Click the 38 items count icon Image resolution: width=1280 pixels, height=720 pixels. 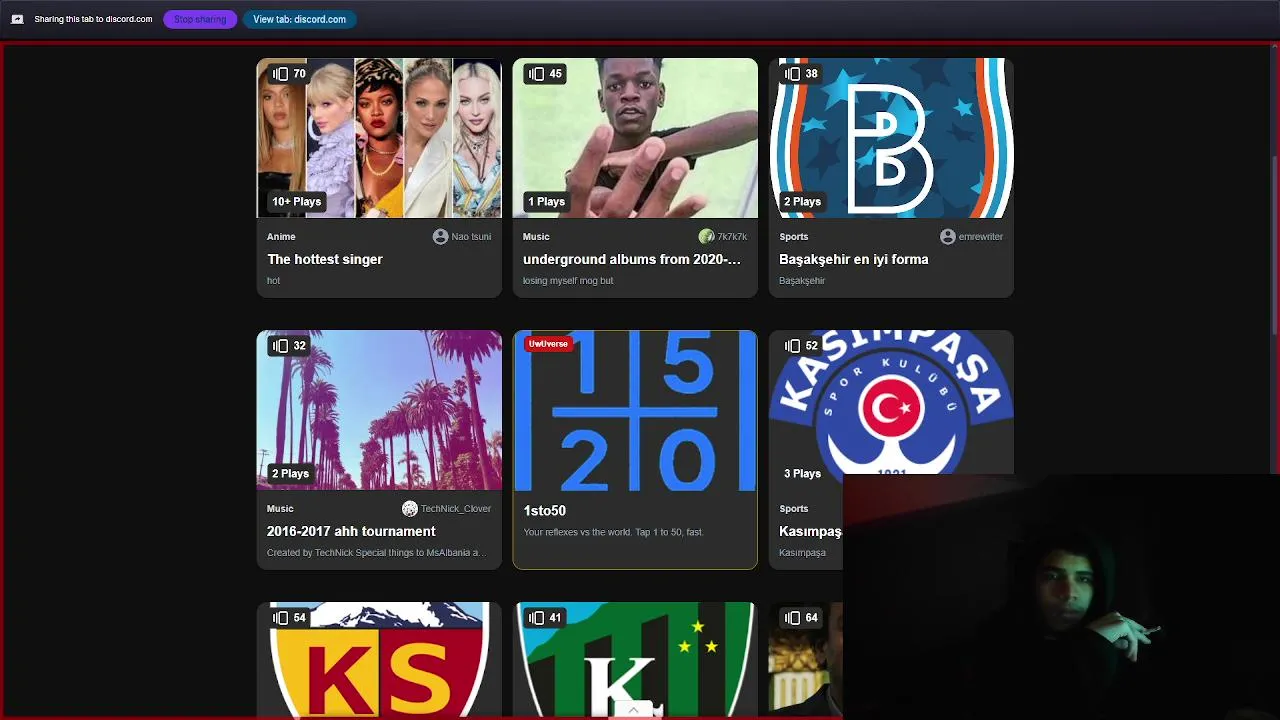792,74
